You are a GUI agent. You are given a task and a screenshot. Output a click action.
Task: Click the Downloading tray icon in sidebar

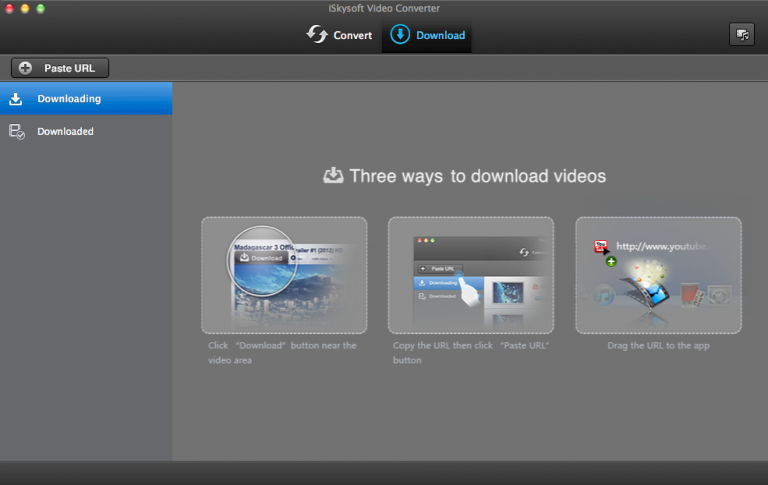click(16, 99)
